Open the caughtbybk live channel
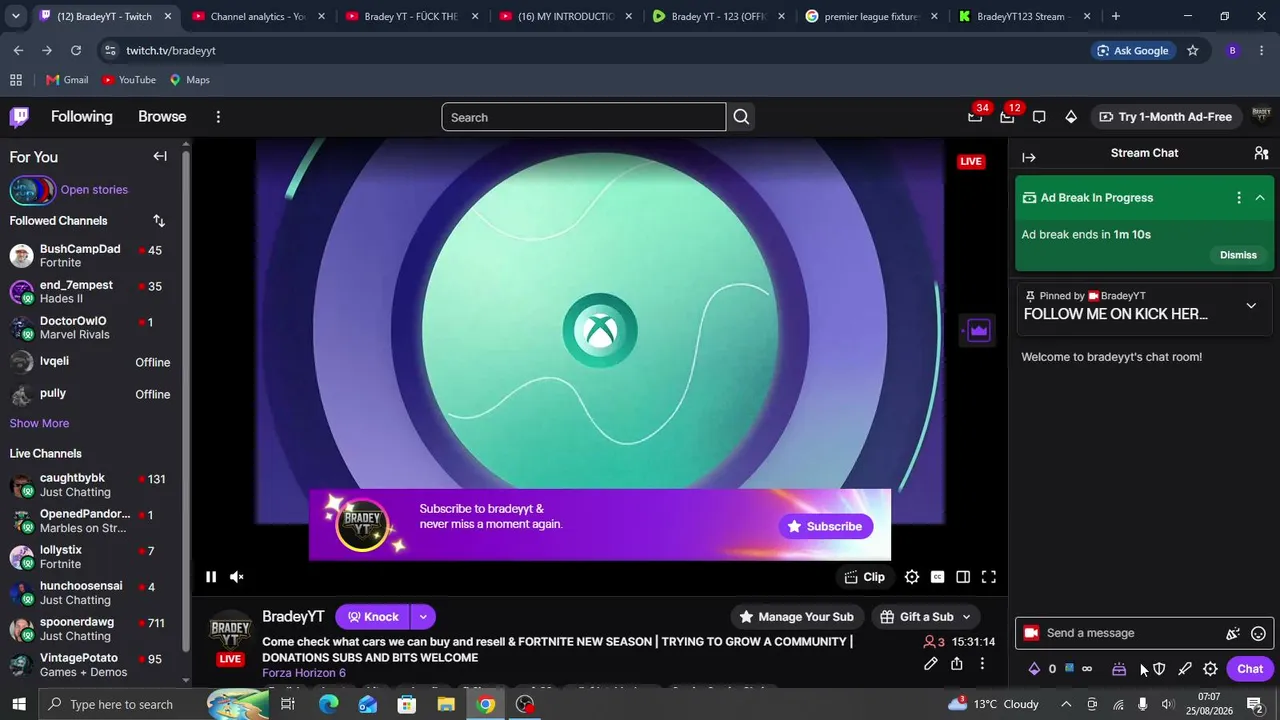The image size is (1280, 720). (90, 485)
